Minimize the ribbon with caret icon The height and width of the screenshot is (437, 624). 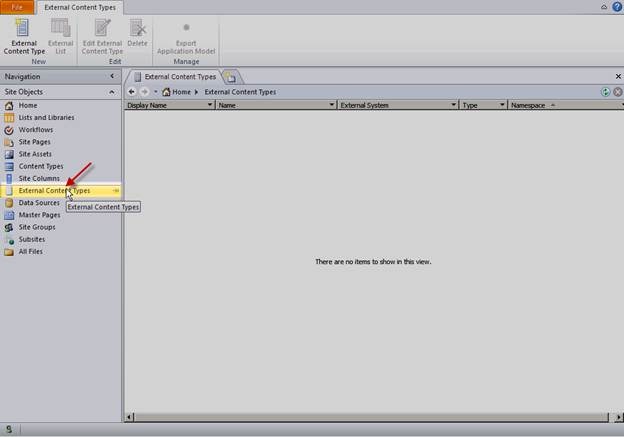pyautogui.click(x=604, y=7)
